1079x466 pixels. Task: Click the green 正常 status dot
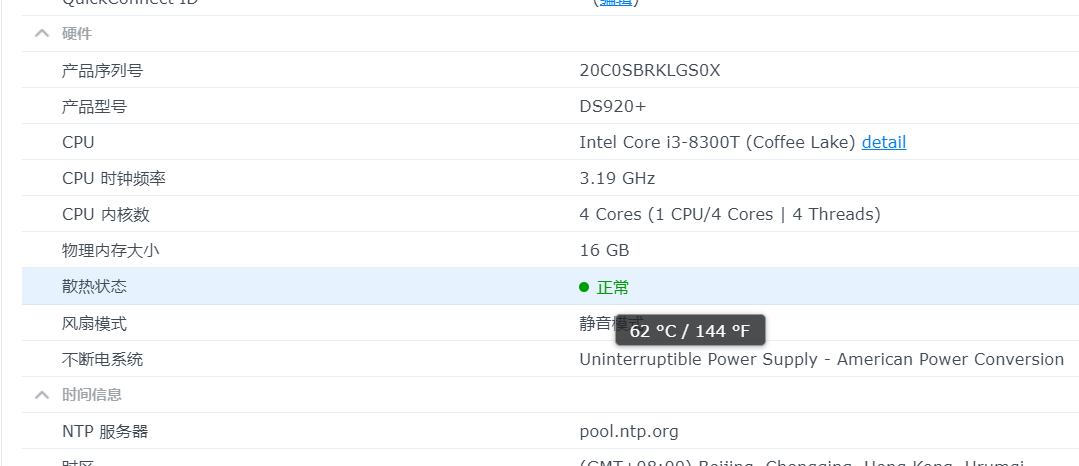584,287
